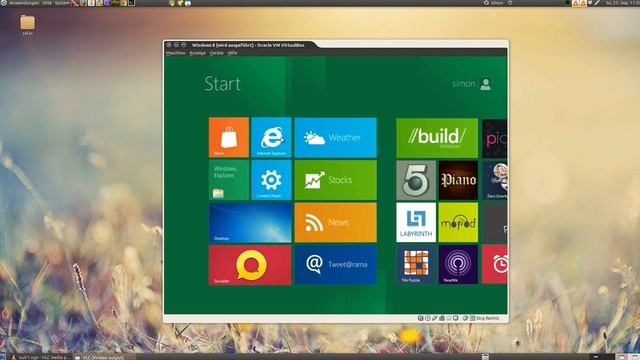
Task: Open the Tweet@rama tile
Action: 336,265
